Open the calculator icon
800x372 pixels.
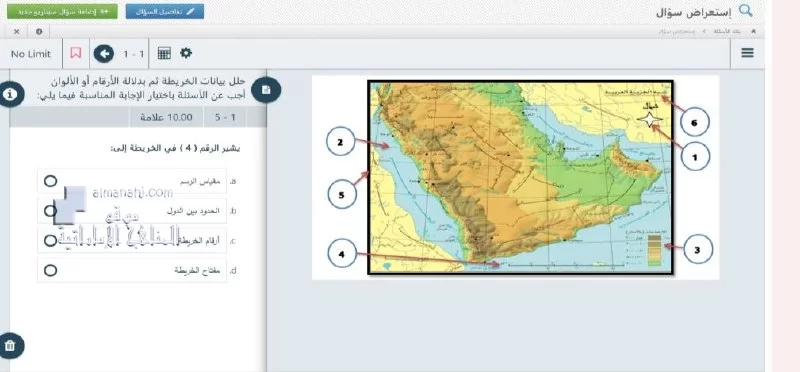164,53
